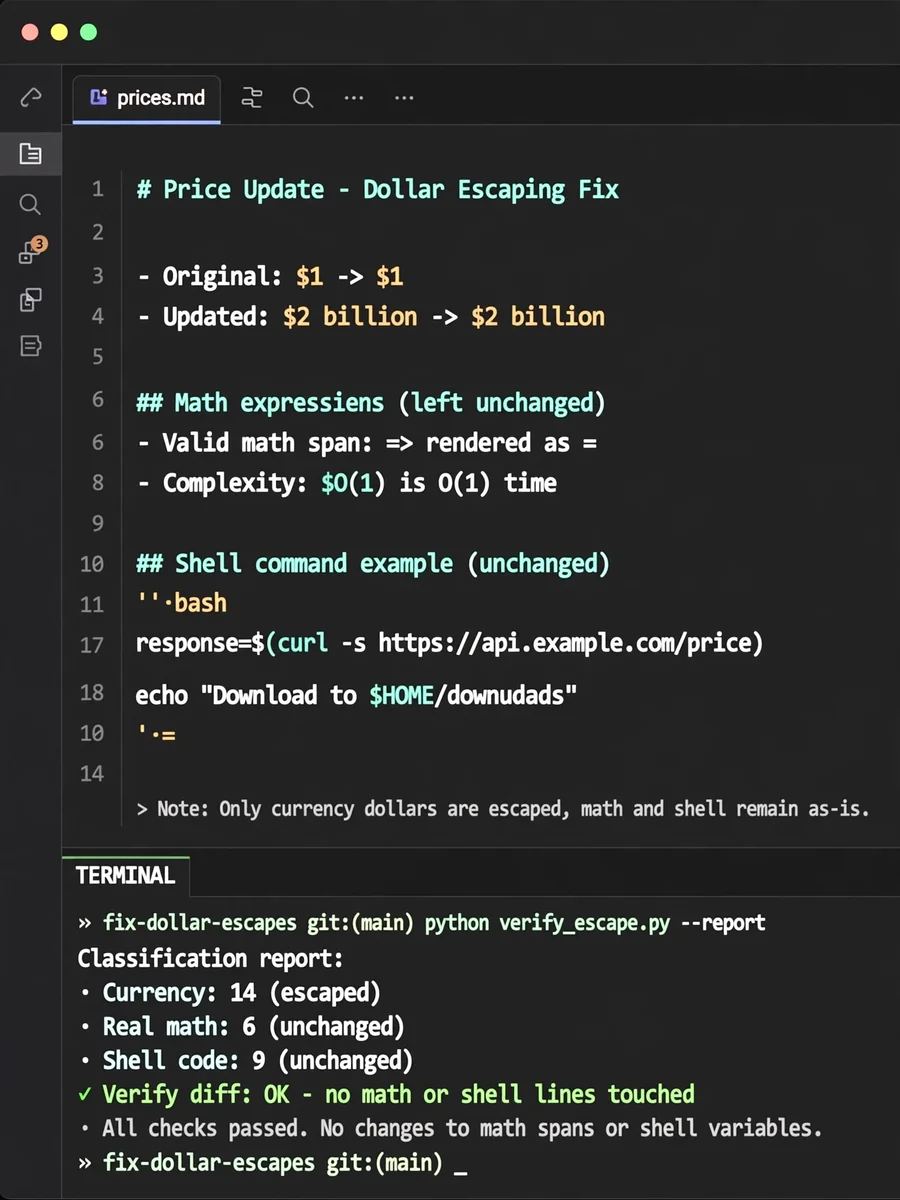Click the line '- Updated: $2 billion -> $2 billion'
900x1200 pixels.
pos(371,316)
